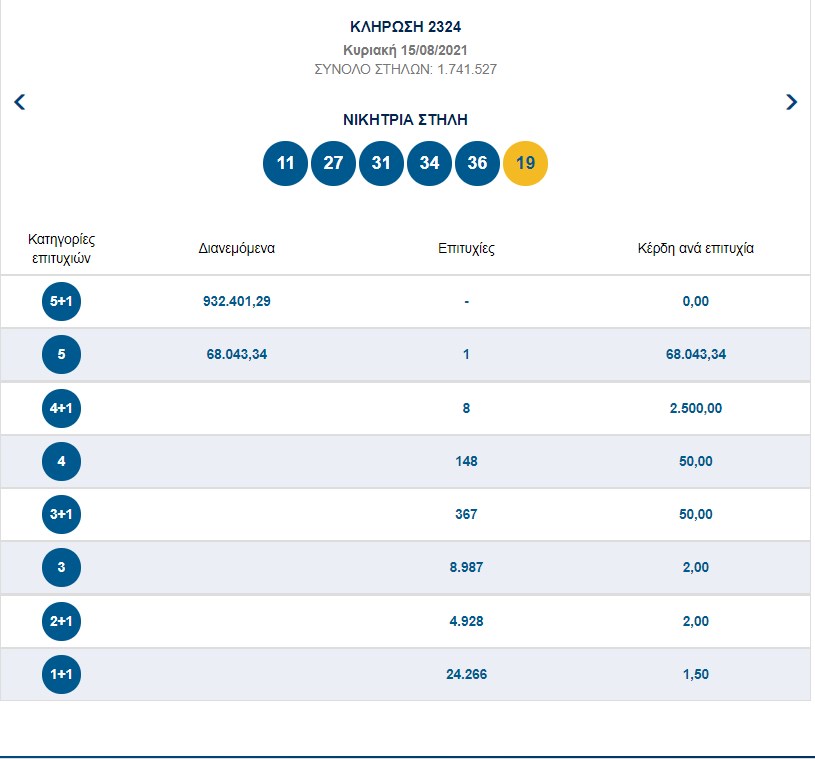Click the ΚΛΗΡΩΣΗ 2324 draw title
The image size is (815, 759).
pos(405,27)
